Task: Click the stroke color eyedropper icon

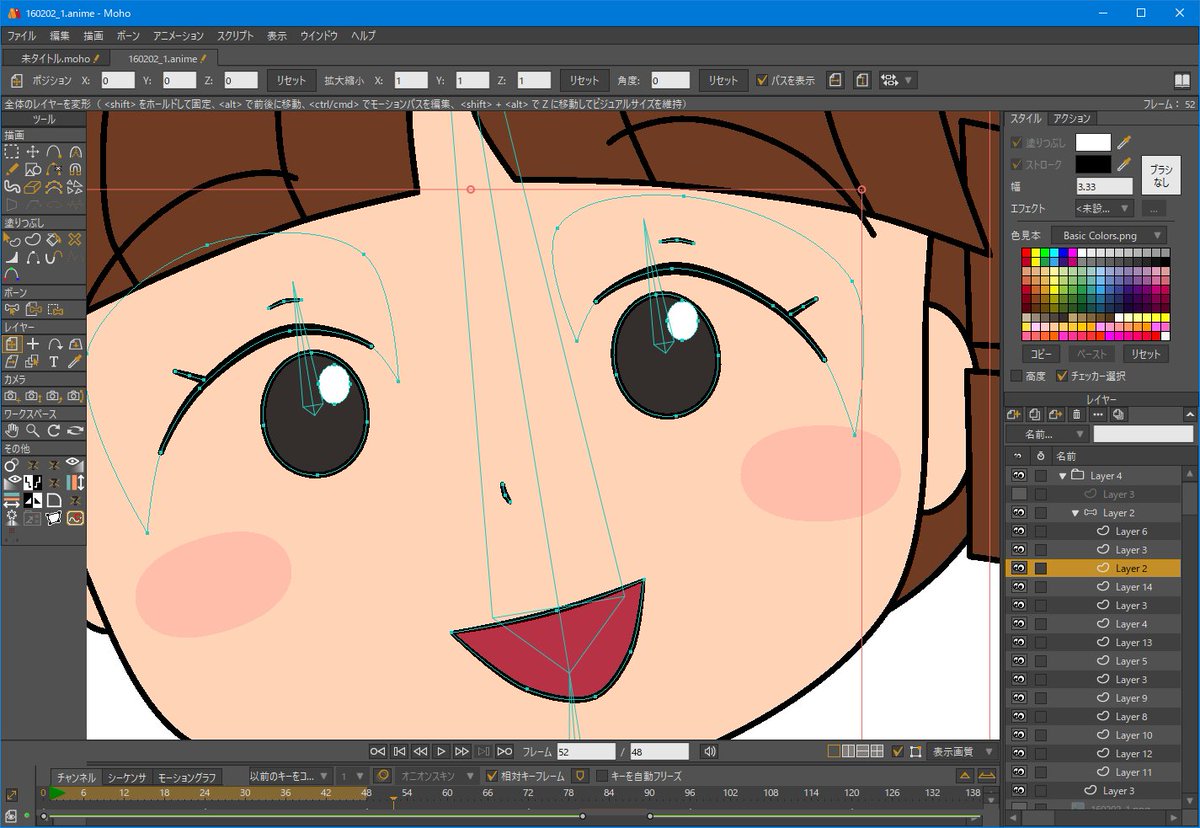Action: tap(1123, 163)
